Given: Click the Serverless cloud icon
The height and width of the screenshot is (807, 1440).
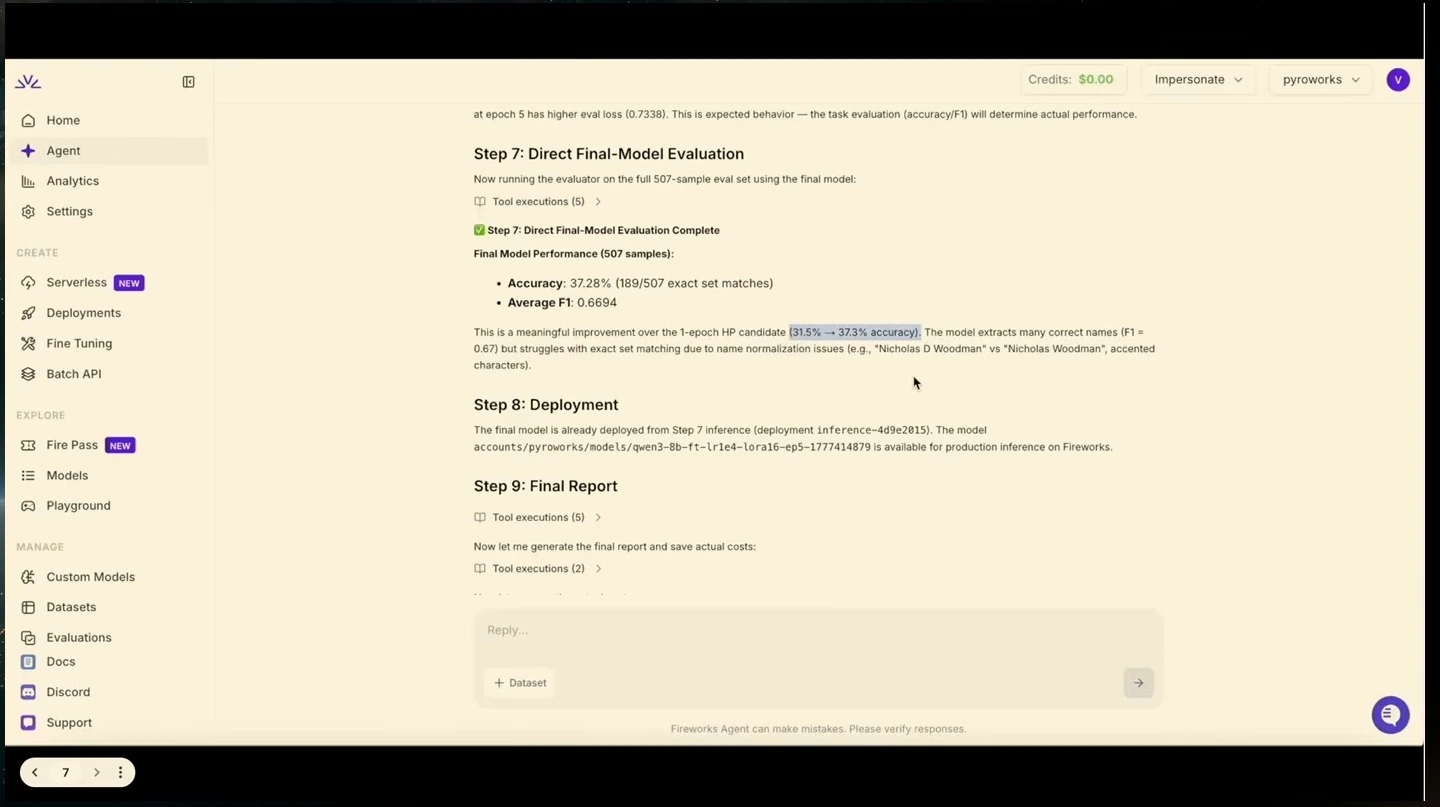Looking at the screenshot, I should 28,283.
